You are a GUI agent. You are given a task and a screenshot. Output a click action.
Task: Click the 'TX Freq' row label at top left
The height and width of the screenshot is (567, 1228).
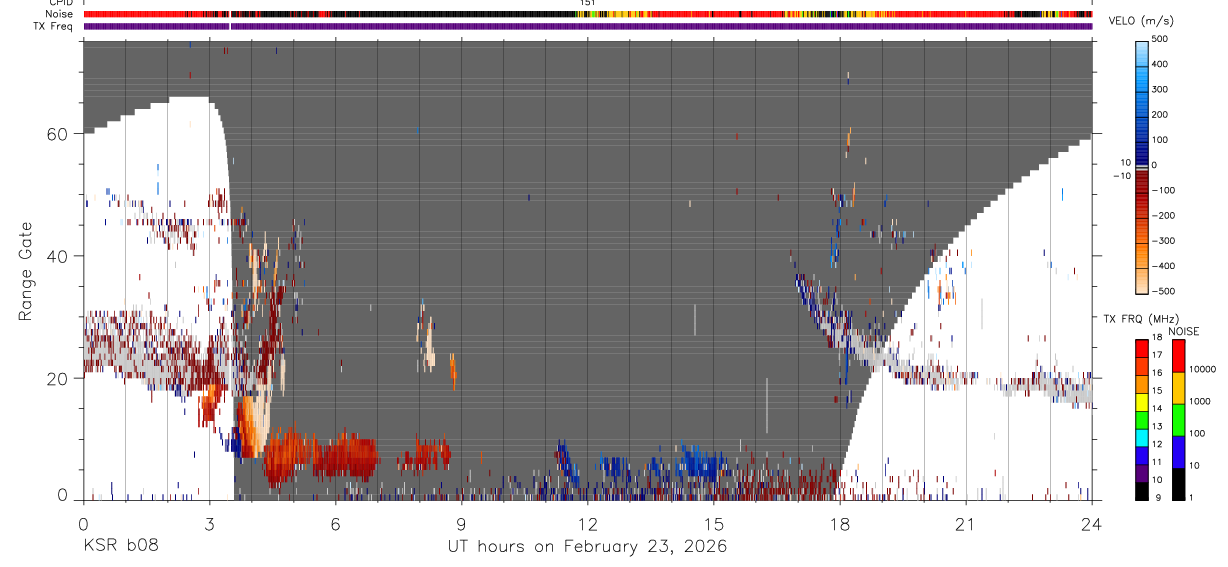coord(54,26)
